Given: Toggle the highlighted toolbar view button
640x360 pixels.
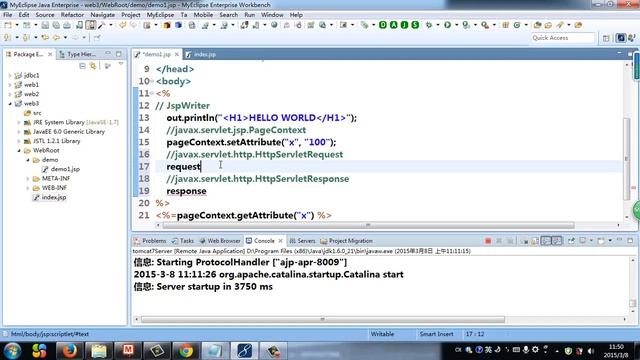Looking at the screenshot, I should pos(91,25).
